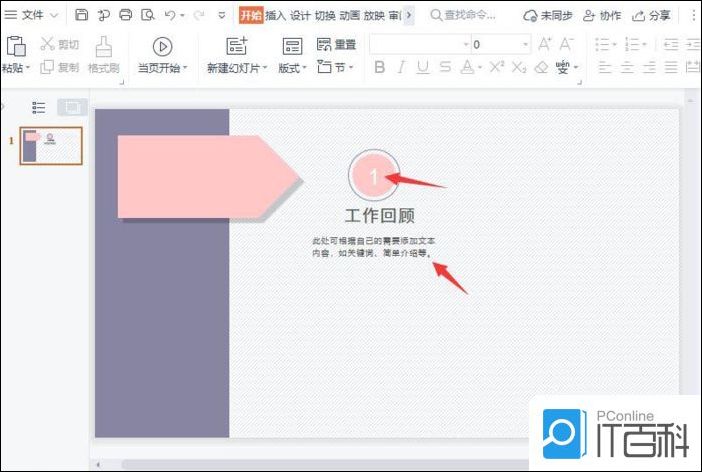This screenshot has width=702, height=472.
Task: Redo the last action
Action: tap(198, 15)
